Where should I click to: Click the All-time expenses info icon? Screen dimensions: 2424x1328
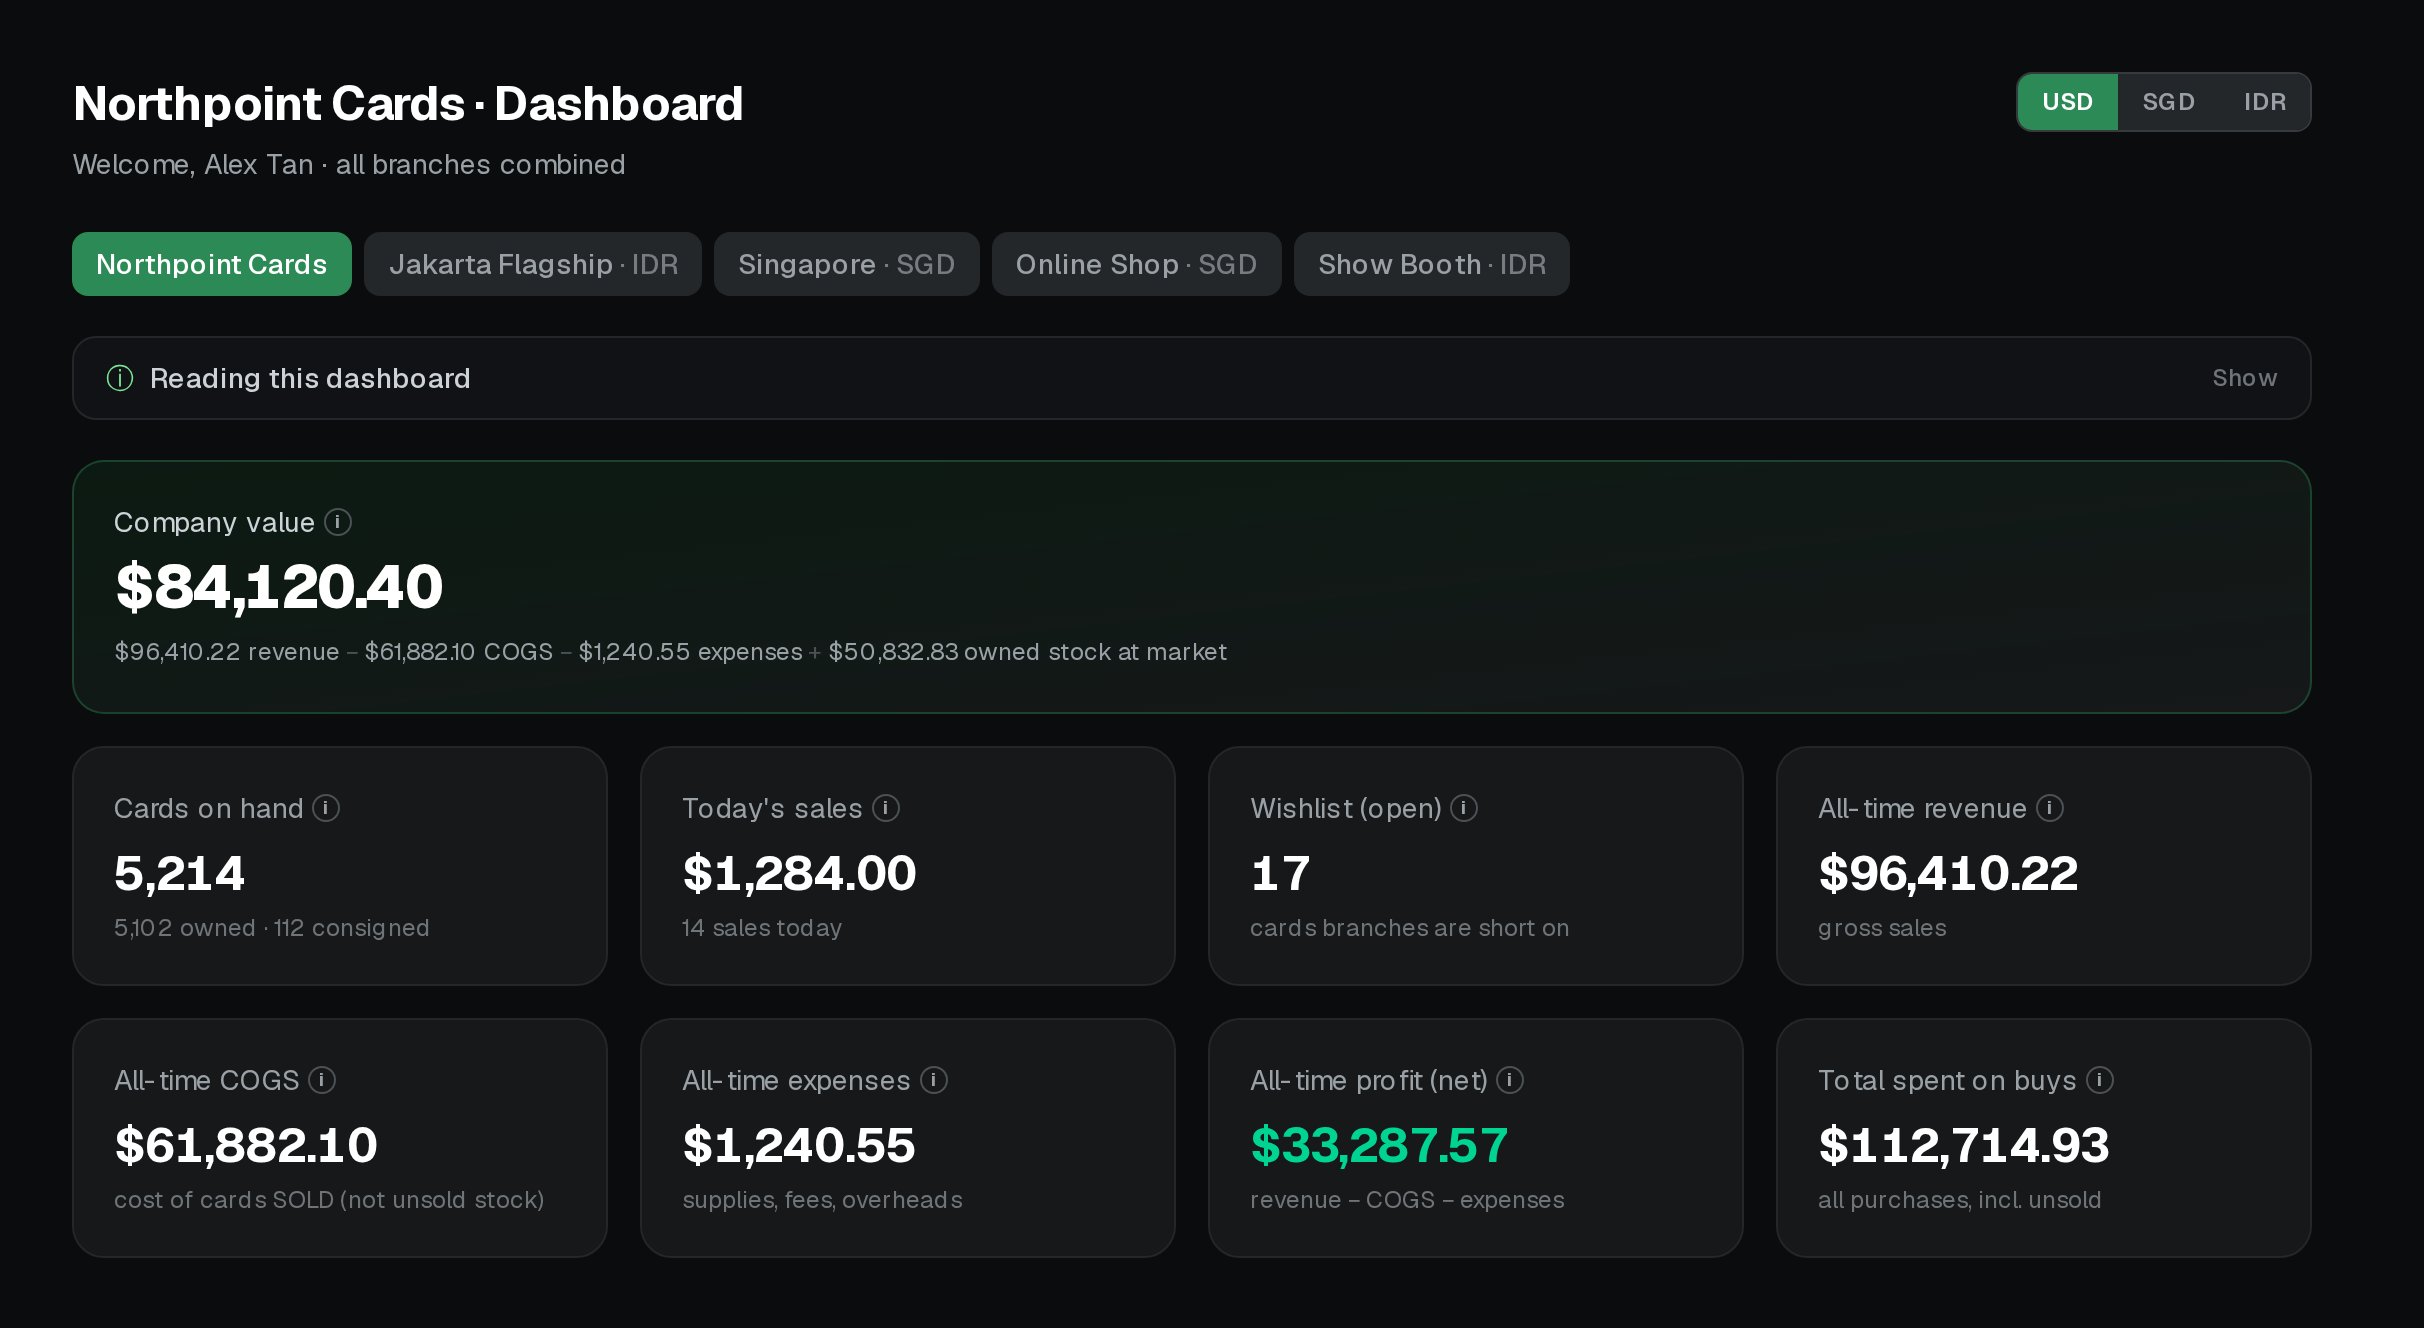934,1080
